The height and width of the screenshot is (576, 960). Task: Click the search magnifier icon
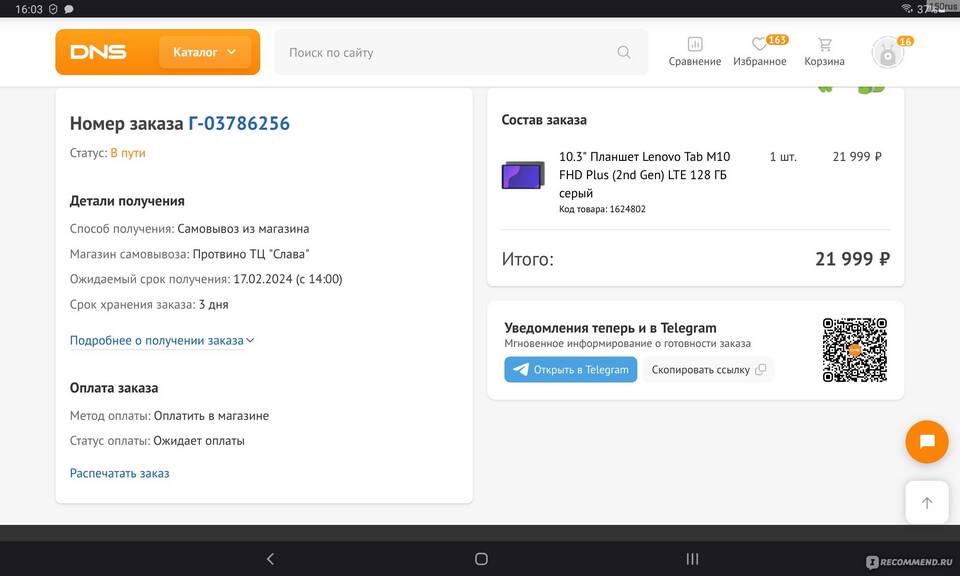(x=624, y=52)
